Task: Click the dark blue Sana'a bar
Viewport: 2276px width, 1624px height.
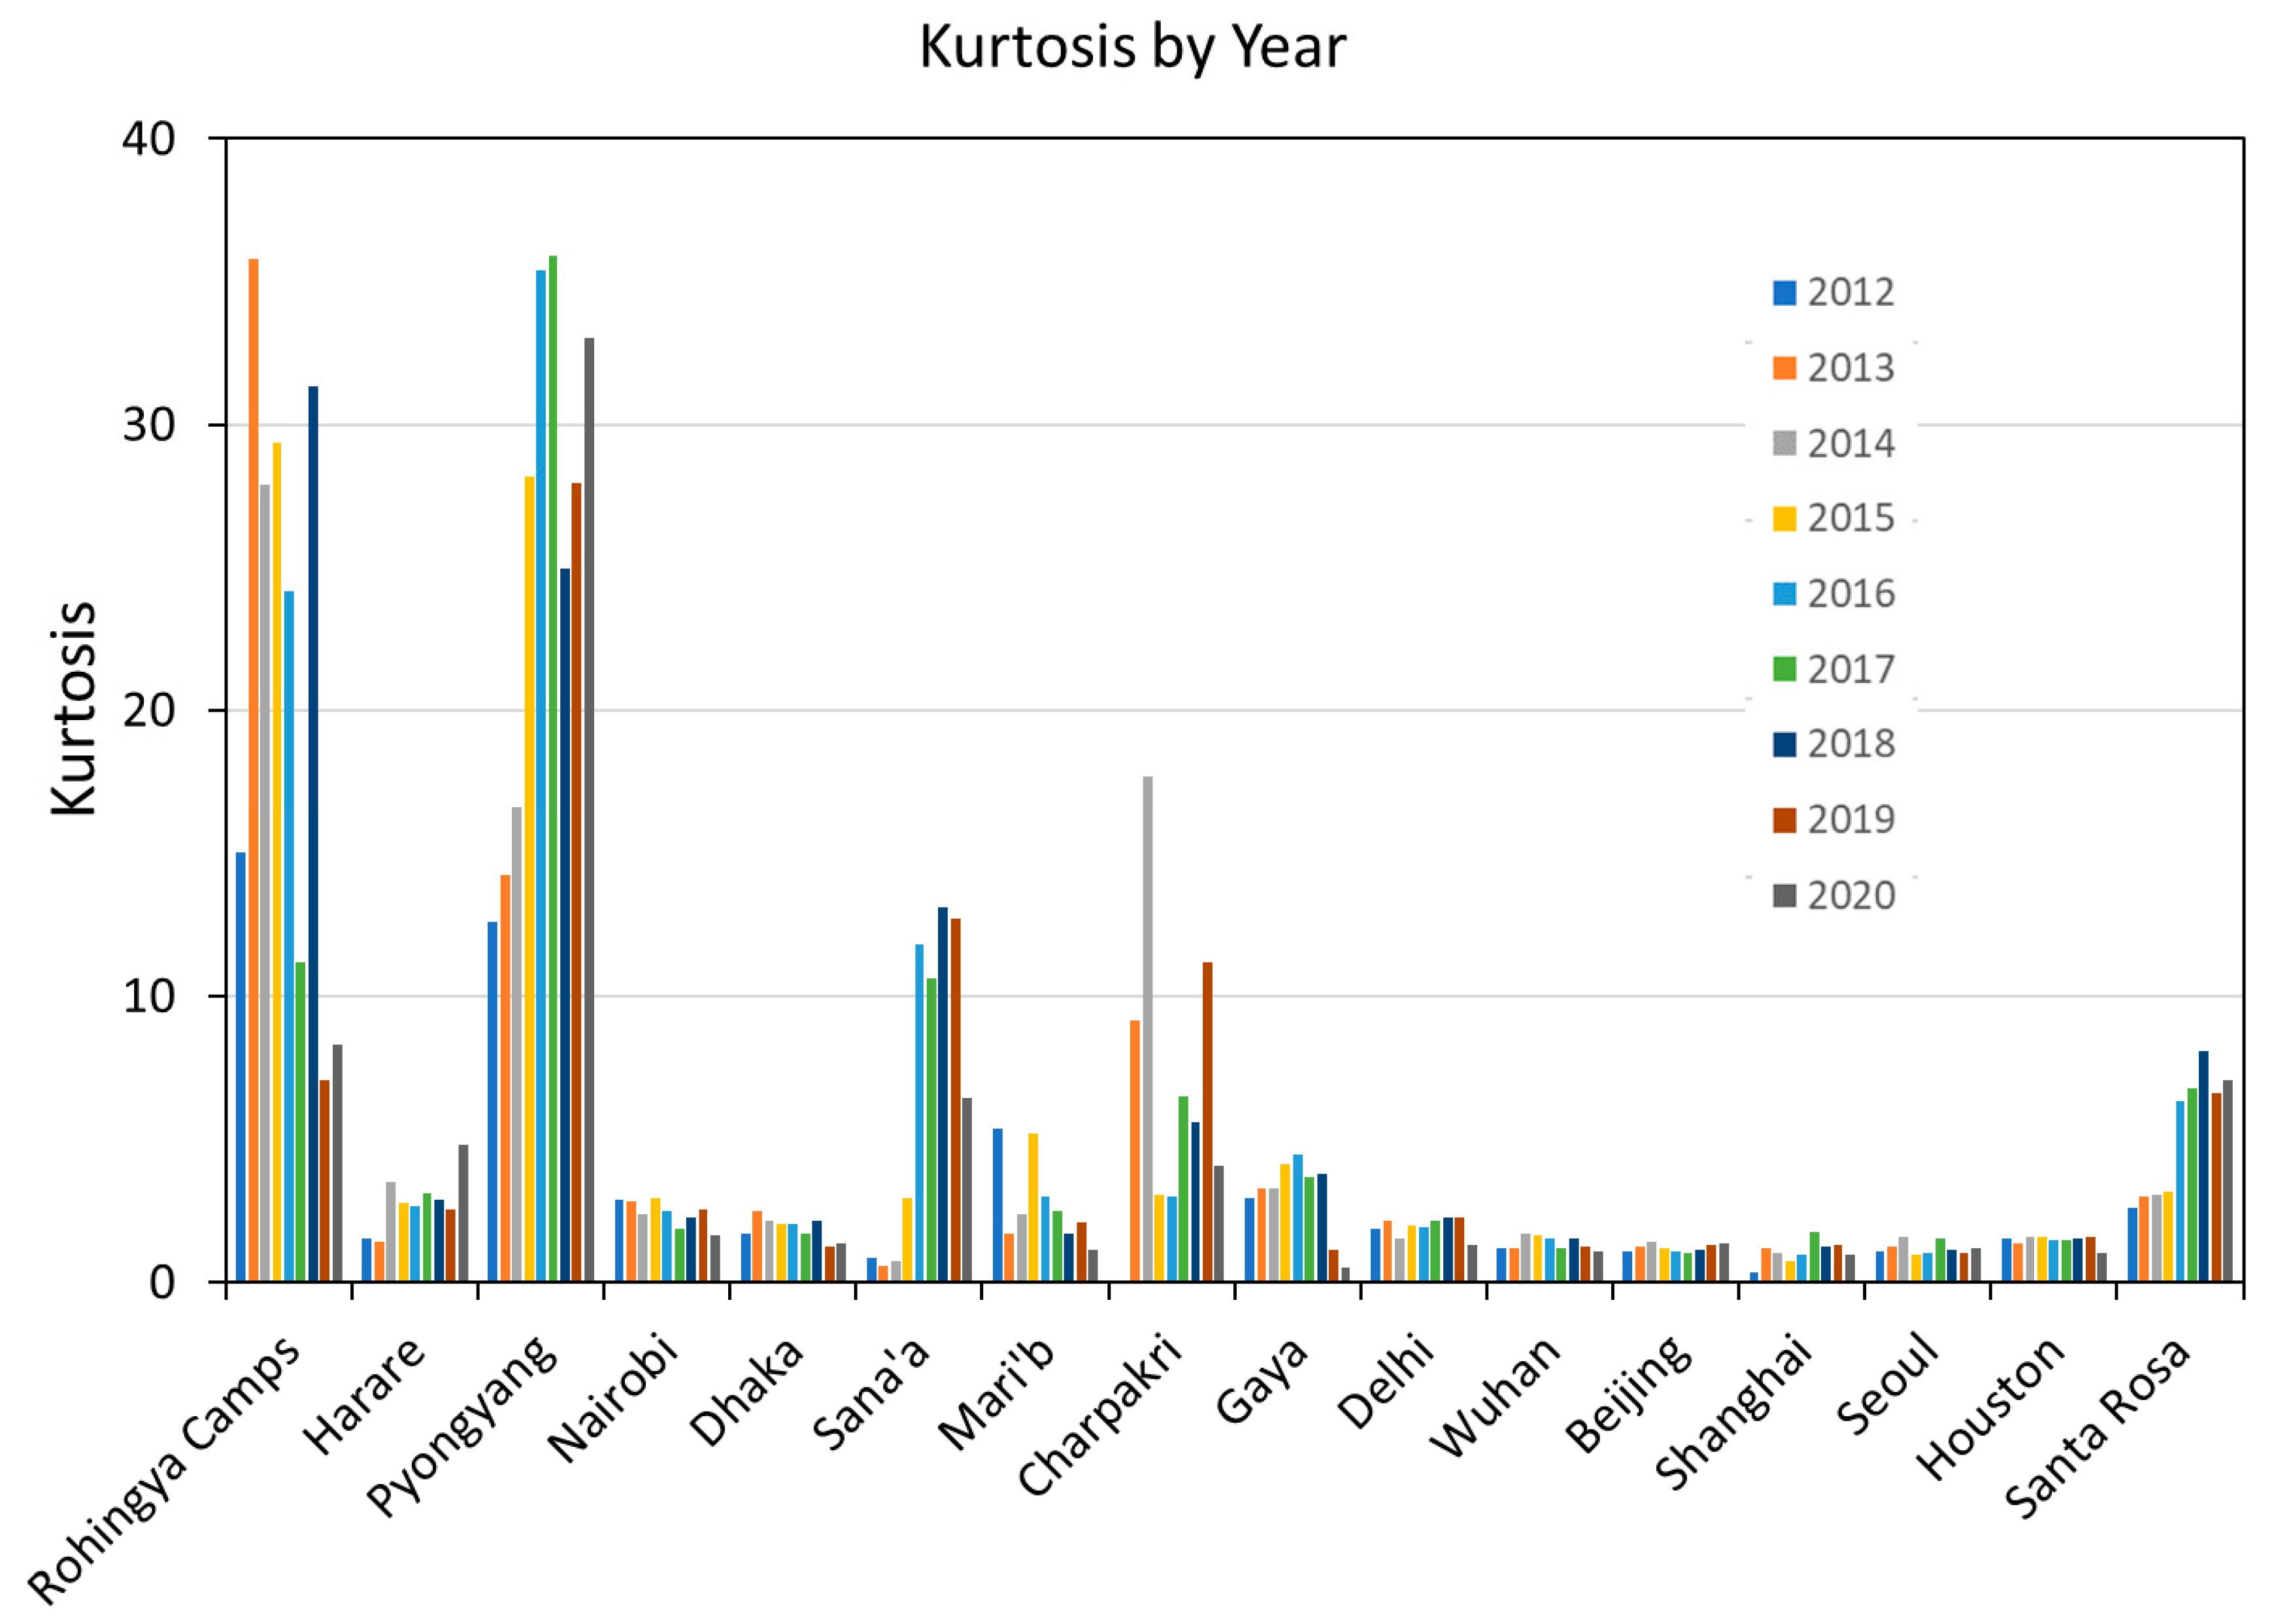Action: tap(942, 1094)
